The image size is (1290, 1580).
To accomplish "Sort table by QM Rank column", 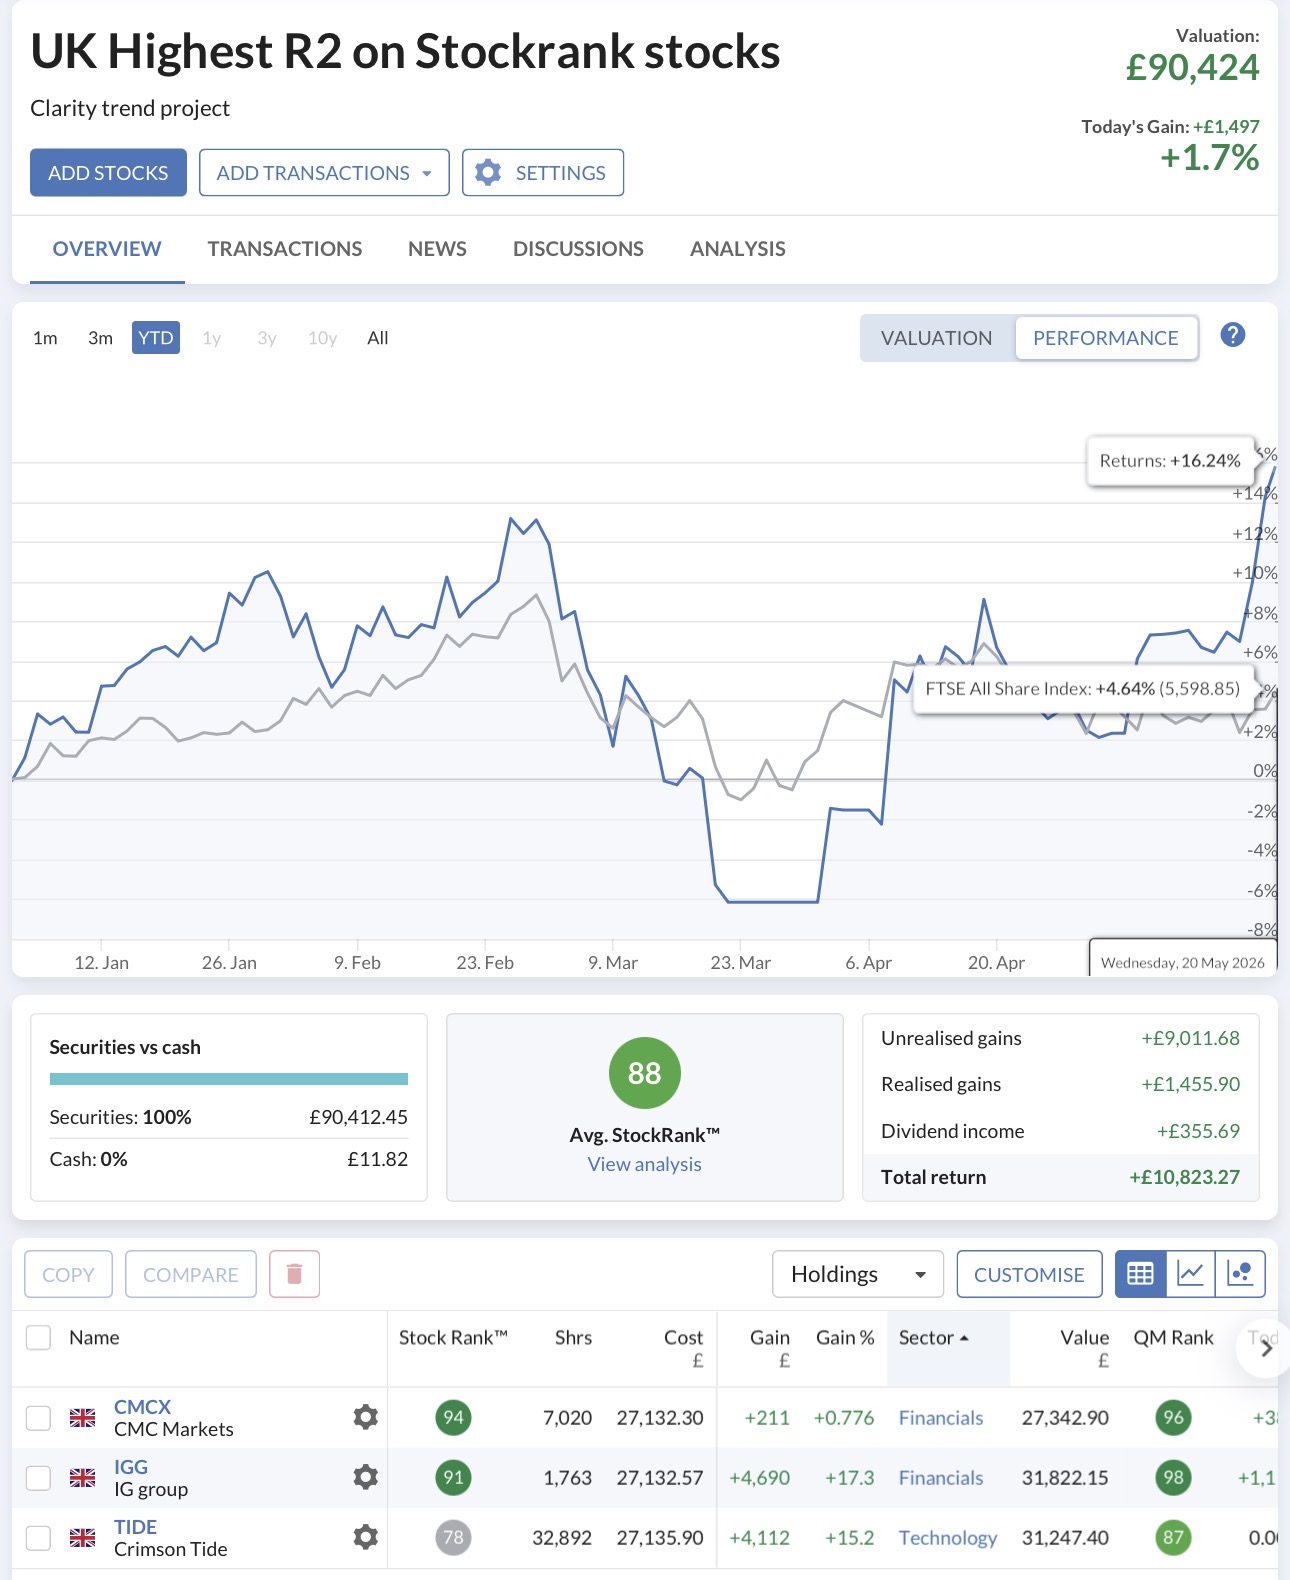I will click(1173, 1338).
